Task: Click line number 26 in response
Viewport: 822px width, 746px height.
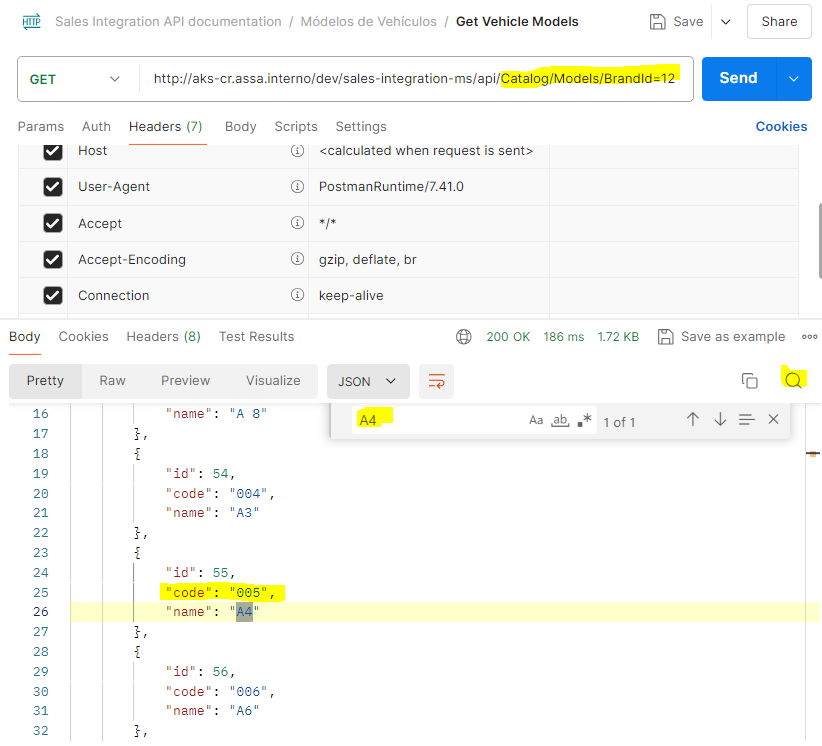Action: (x=41, y=612)
